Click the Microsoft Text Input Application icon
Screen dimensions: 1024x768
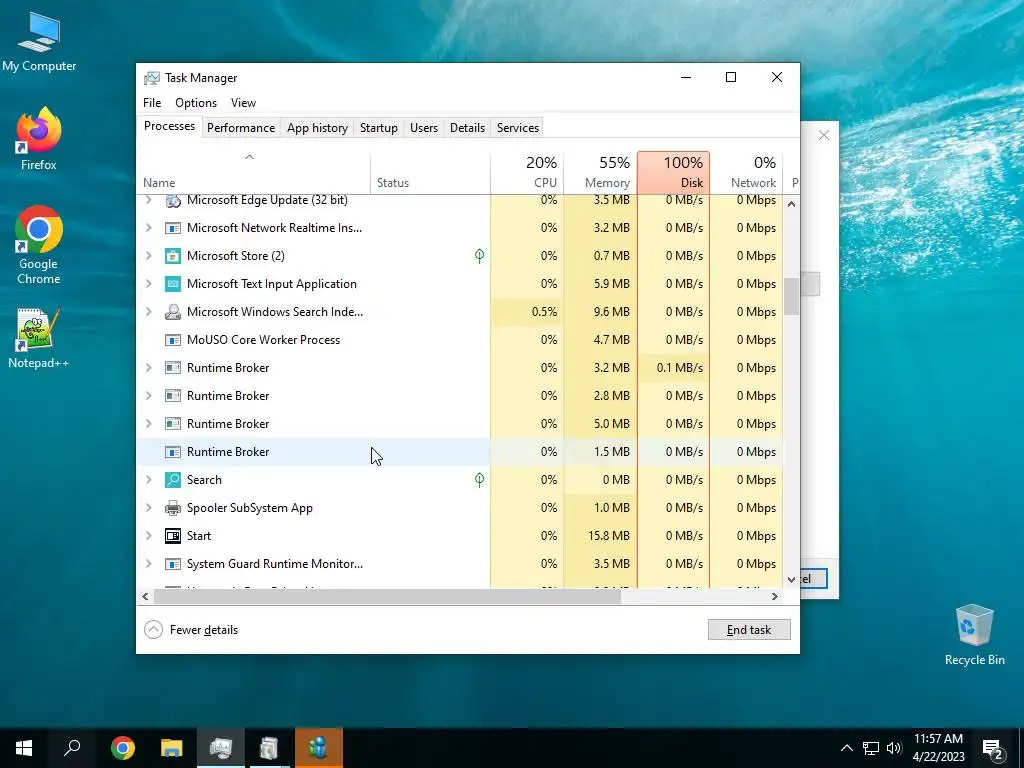point(172,284)
